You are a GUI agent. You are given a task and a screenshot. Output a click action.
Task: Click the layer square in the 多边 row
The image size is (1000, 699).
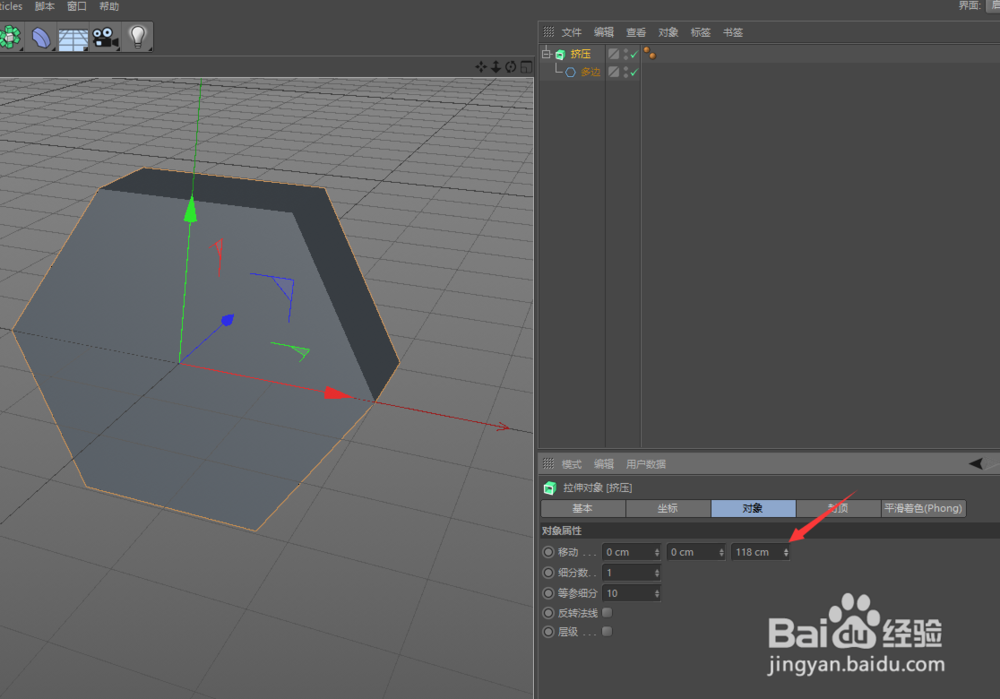(x=614, y=72)
